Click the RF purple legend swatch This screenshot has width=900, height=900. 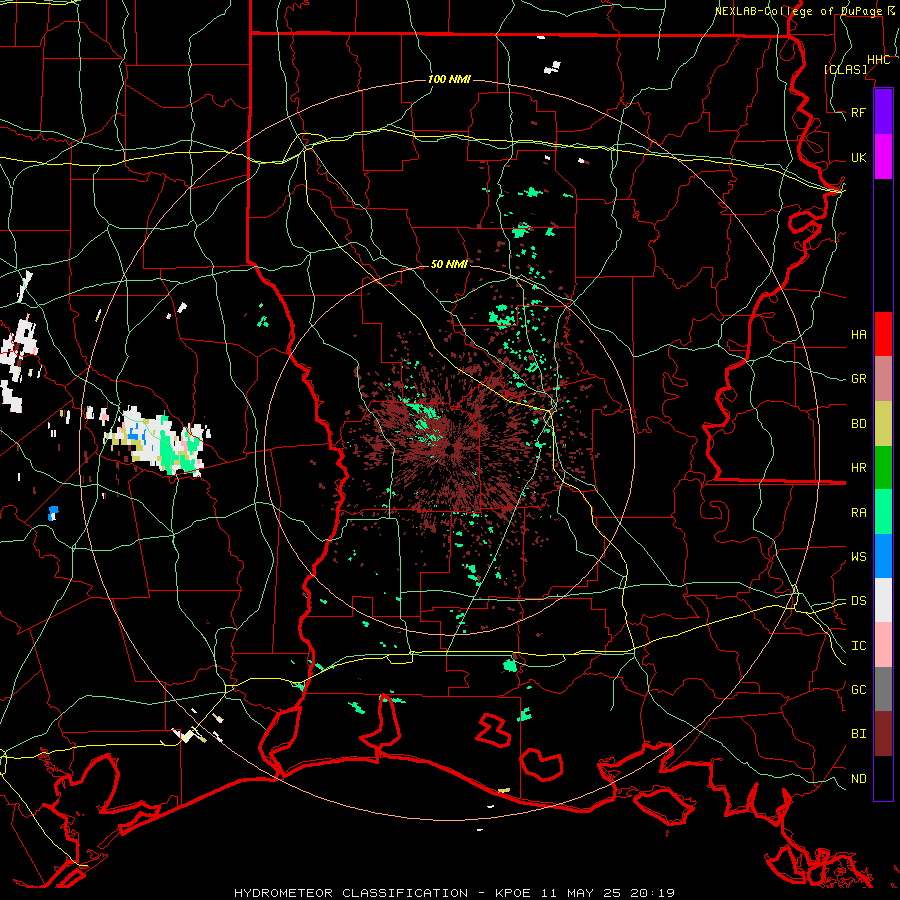click(x=883, y=112)
